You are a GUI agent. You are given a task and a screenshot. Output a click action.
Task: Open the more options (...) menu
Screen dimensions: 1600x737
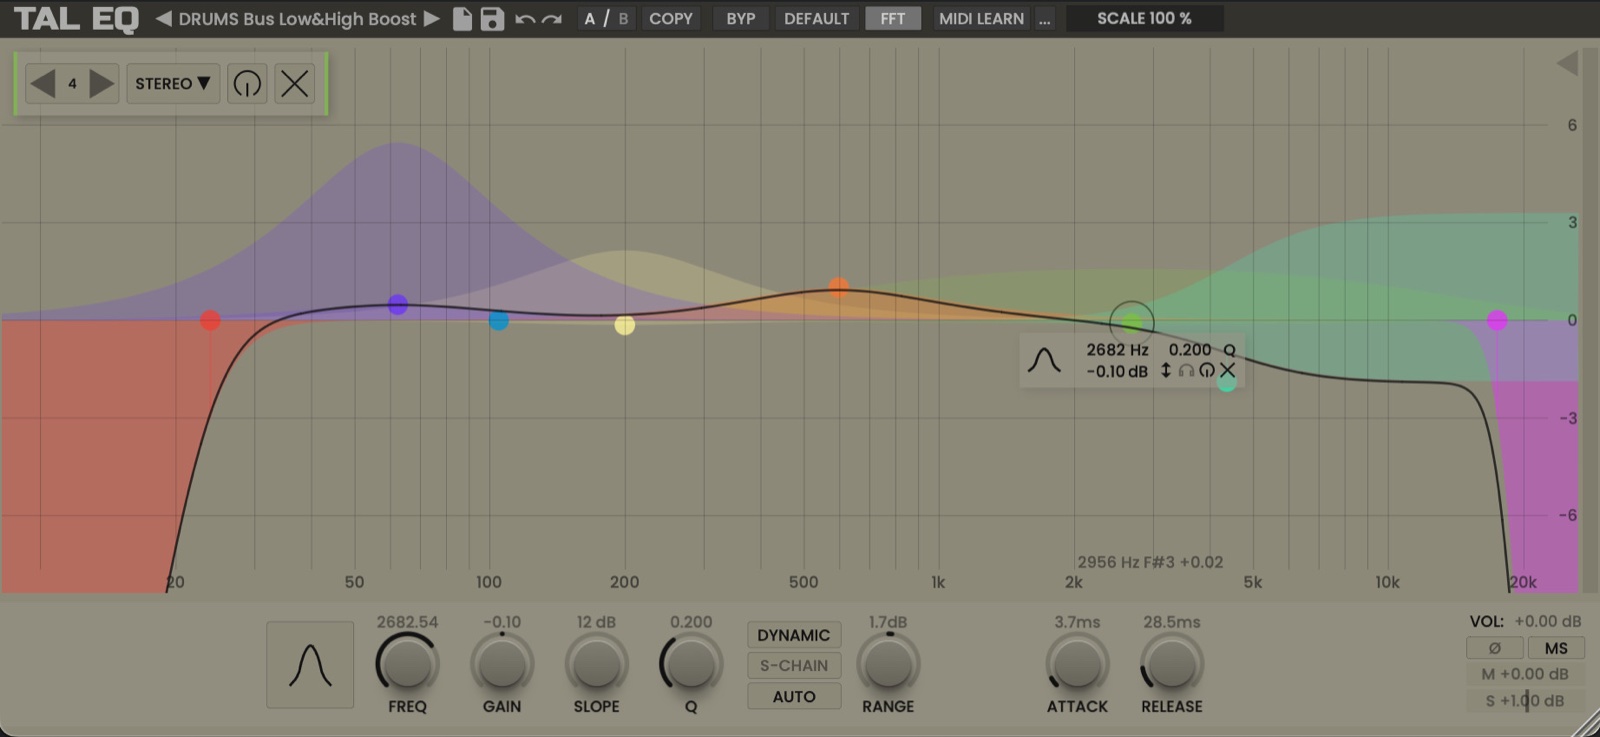click(x=1045, y=19)
